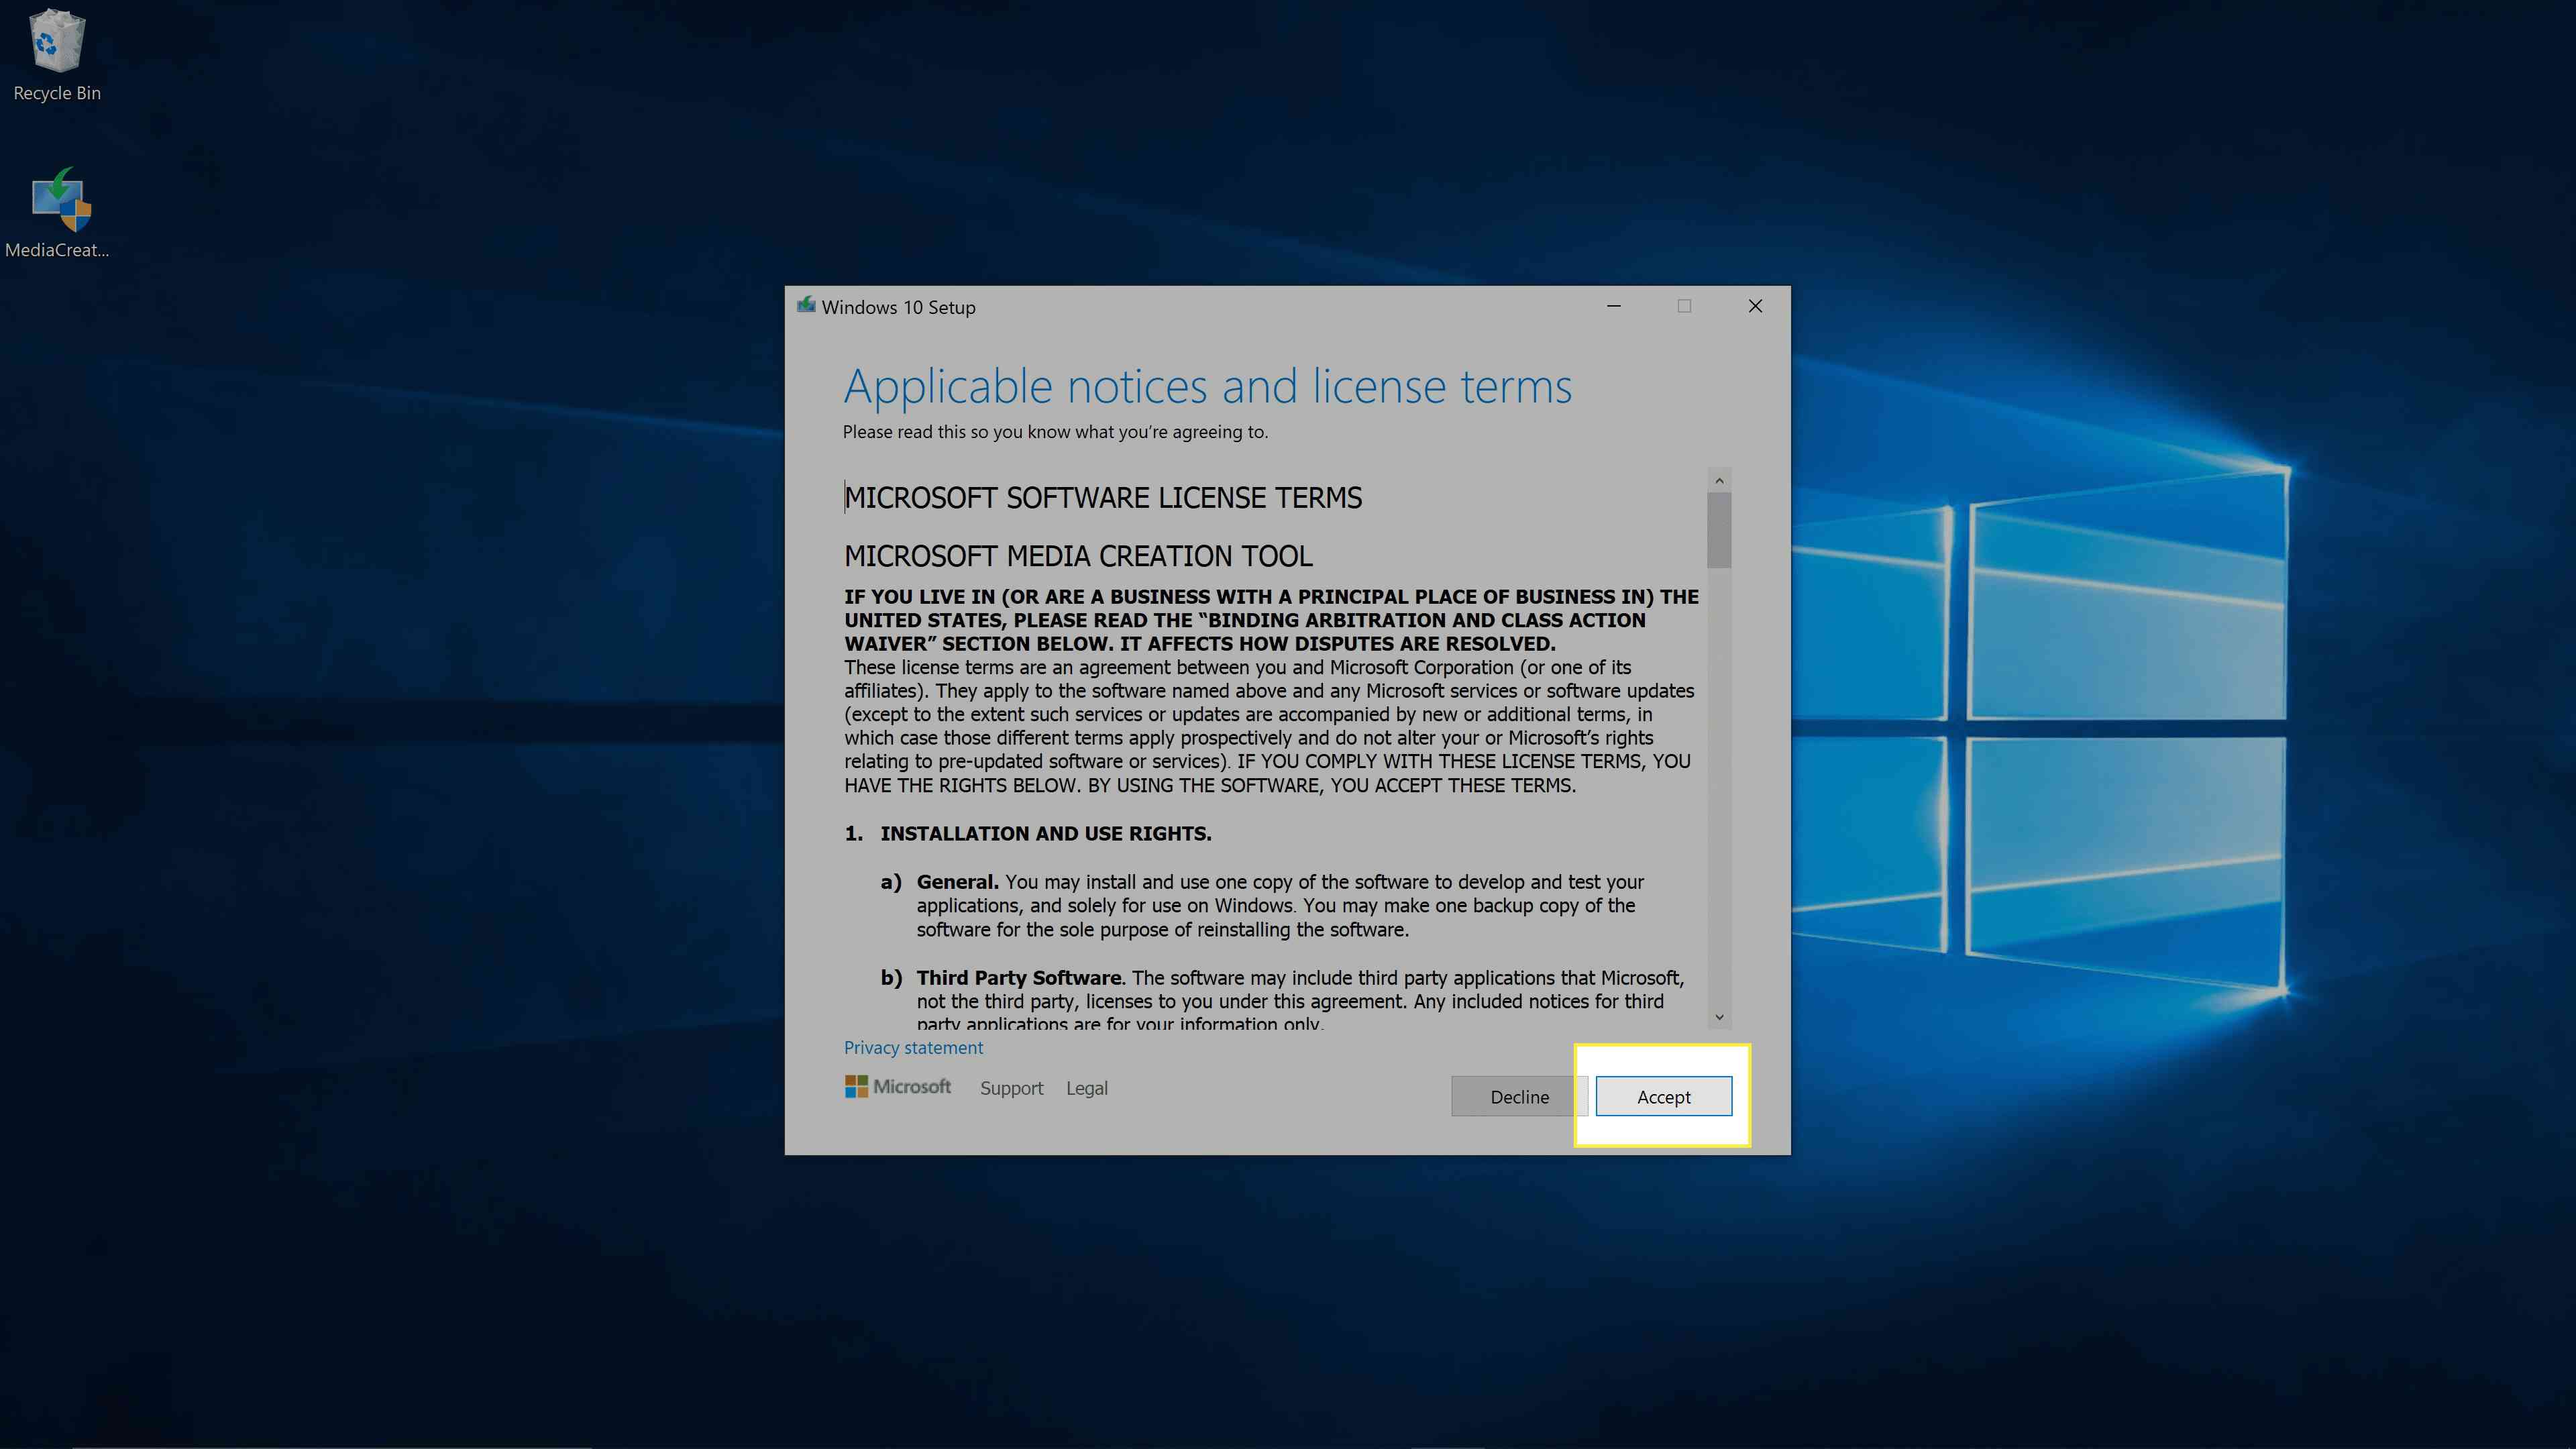This screenshot has height=1449, width=2576.
Task: Click the Microsoft logo in the dialog footer
Action: (x=898, y=1087)
